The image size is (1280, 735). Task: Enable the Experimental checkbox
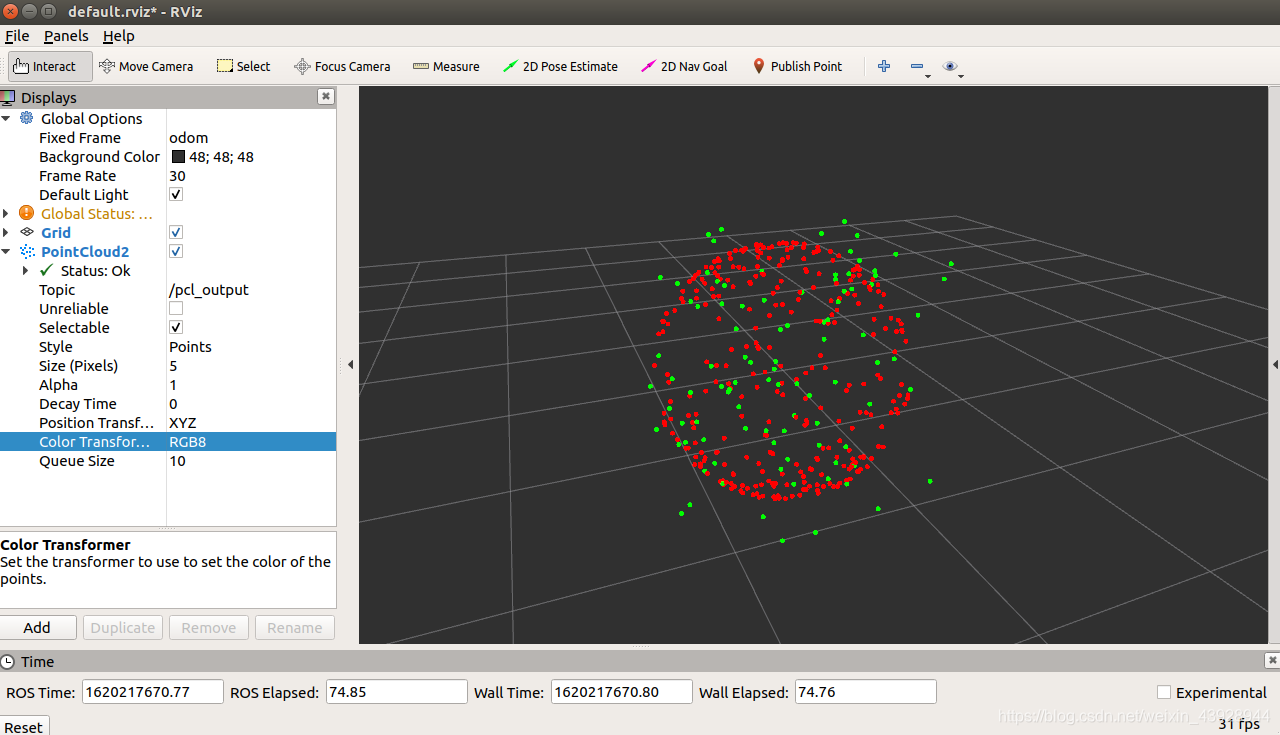click(x=1164, y=692)
